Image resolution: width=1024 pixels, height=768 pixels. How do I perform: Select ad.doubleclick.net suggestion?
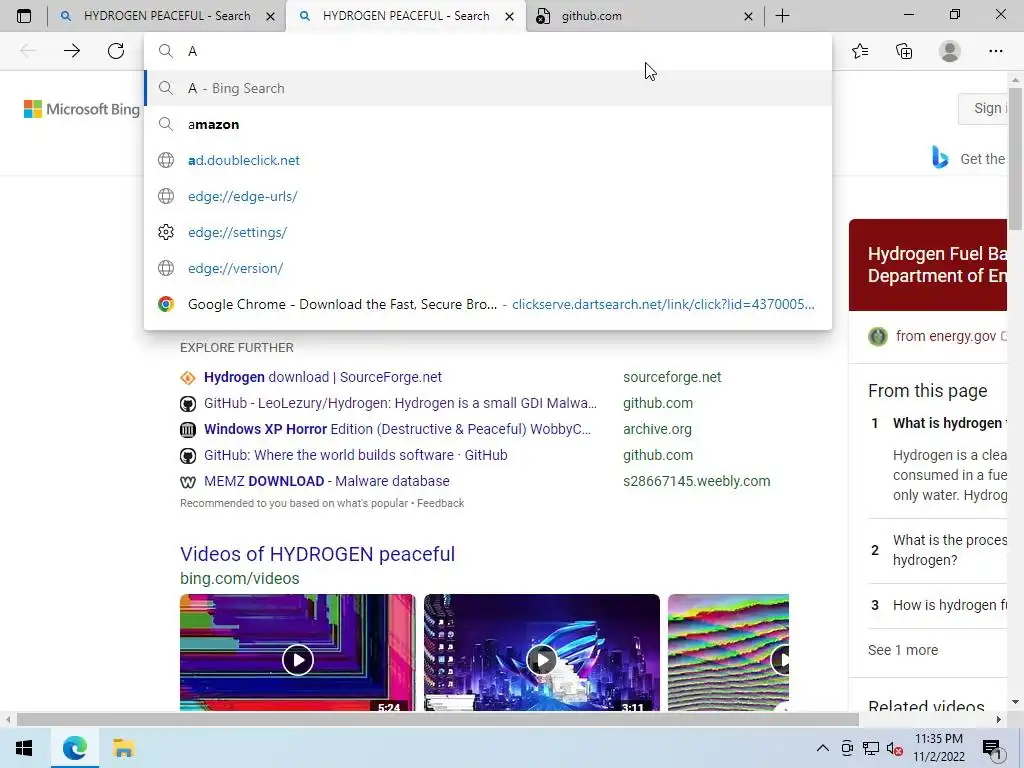(488, 160)
